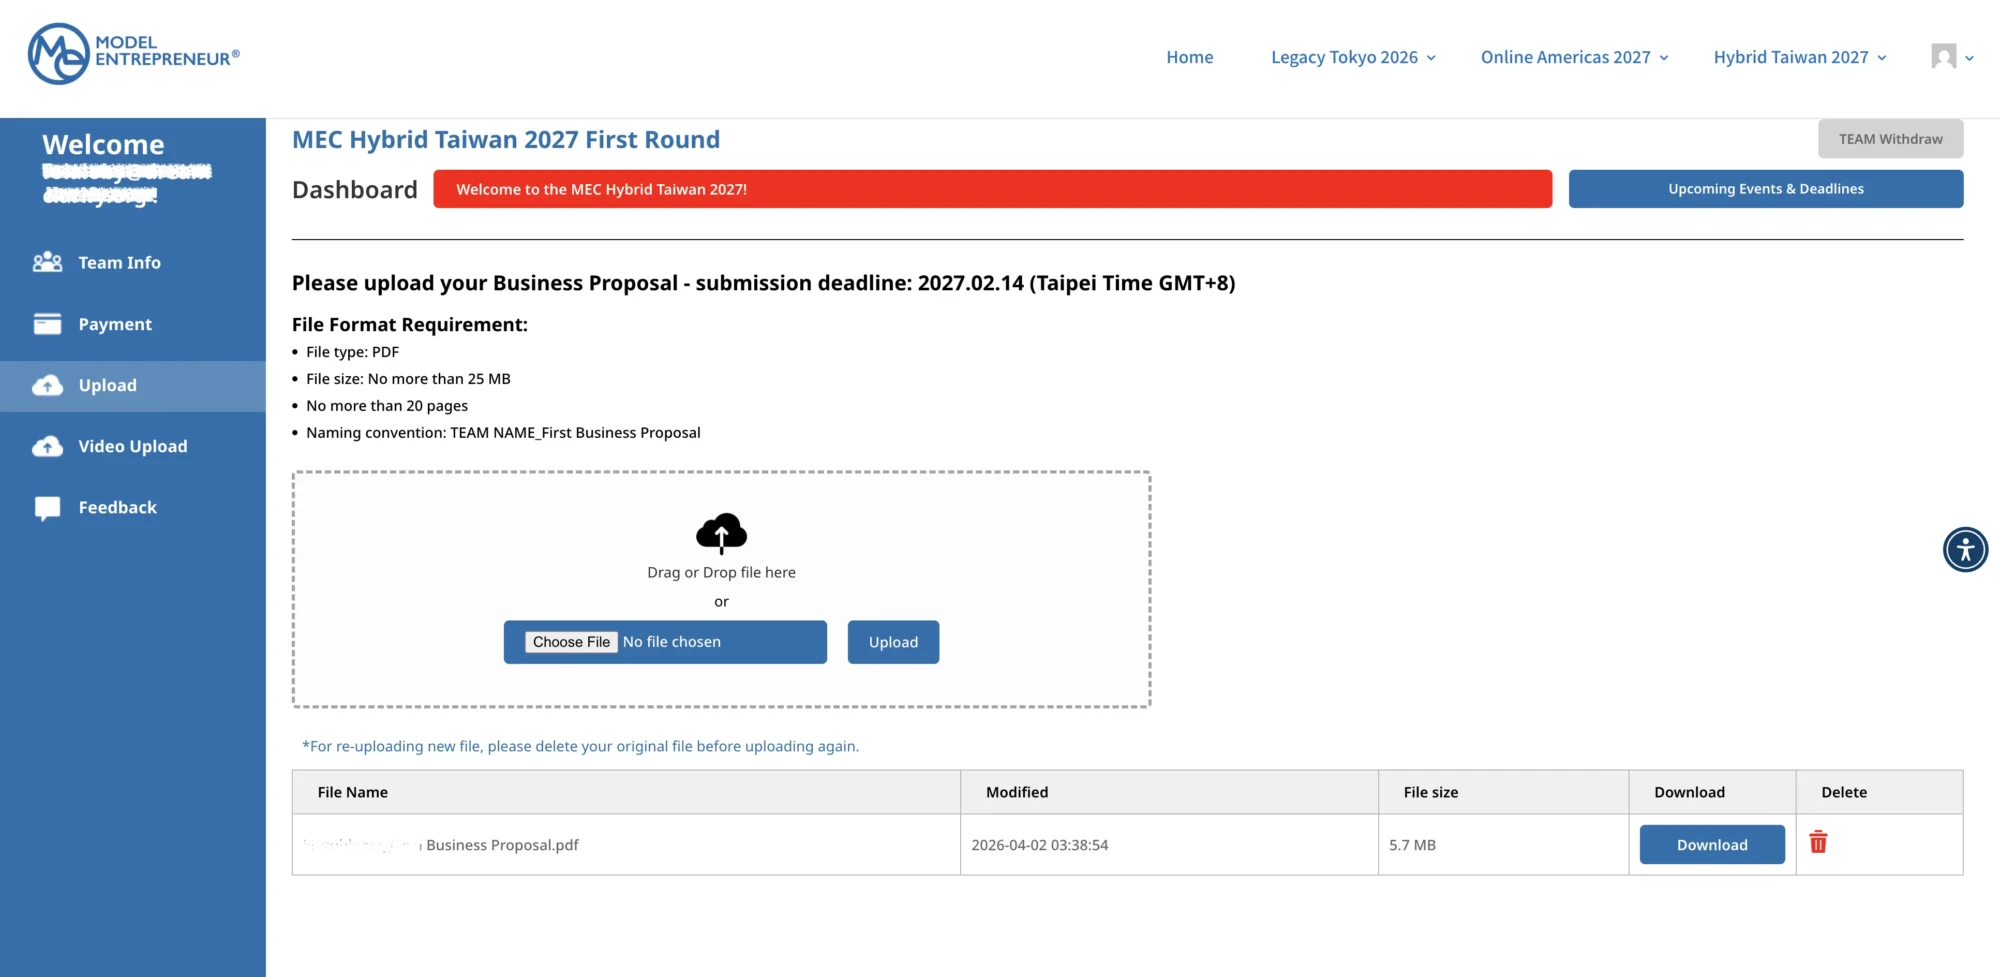
Task: Select Feedback in the sidebar
Action: click(133, 507)
